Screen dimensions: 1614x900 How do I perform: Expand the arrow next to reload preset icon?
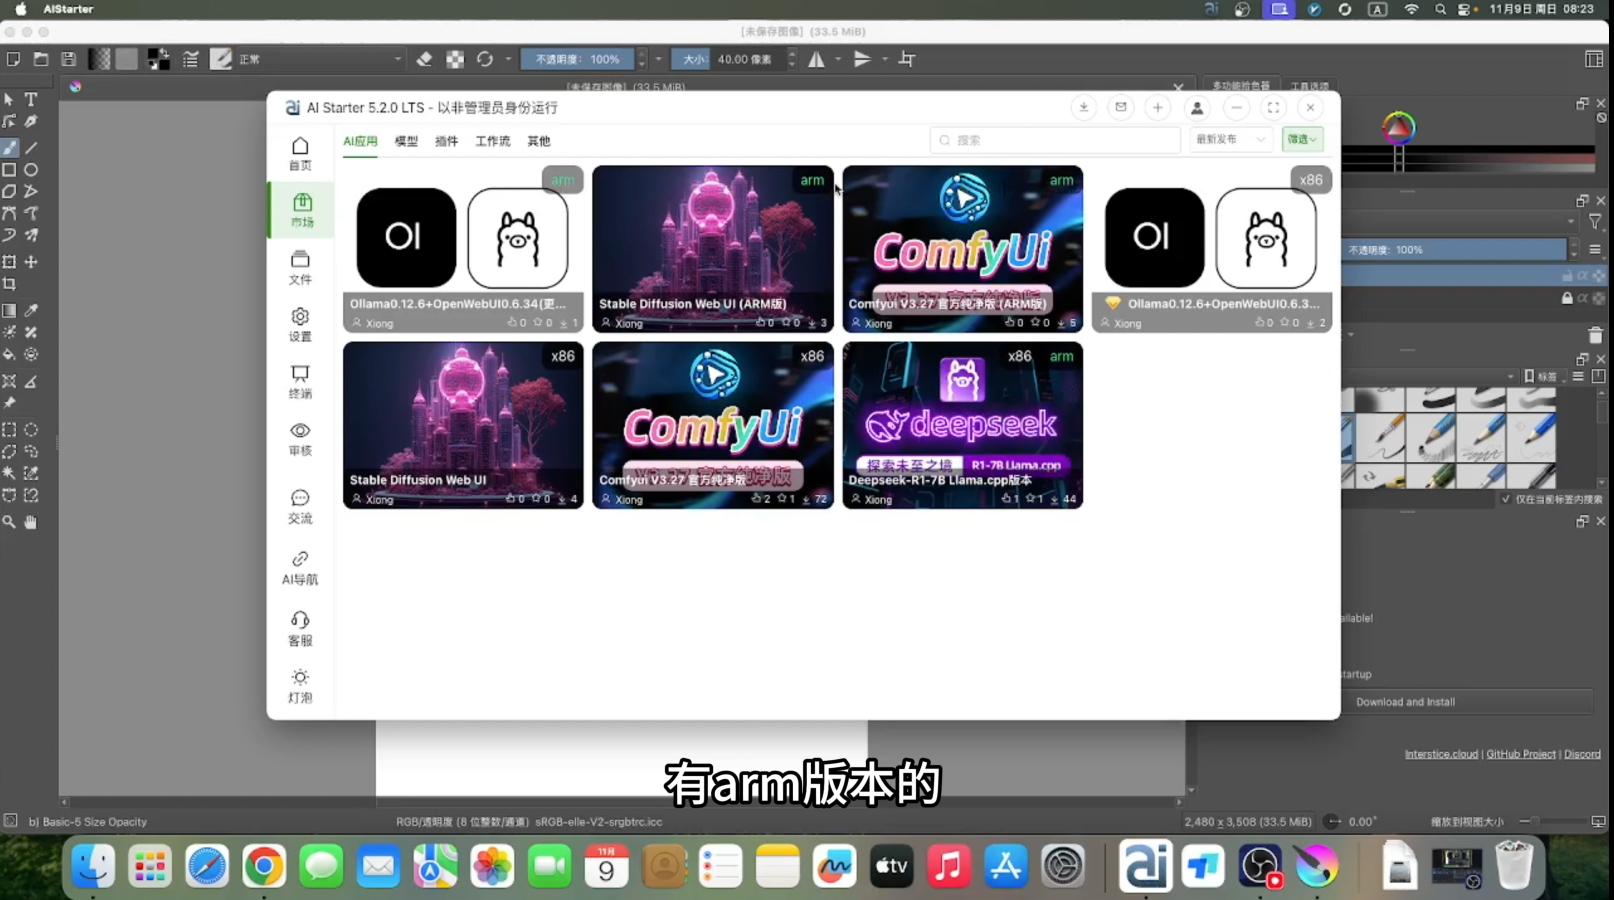508,59
